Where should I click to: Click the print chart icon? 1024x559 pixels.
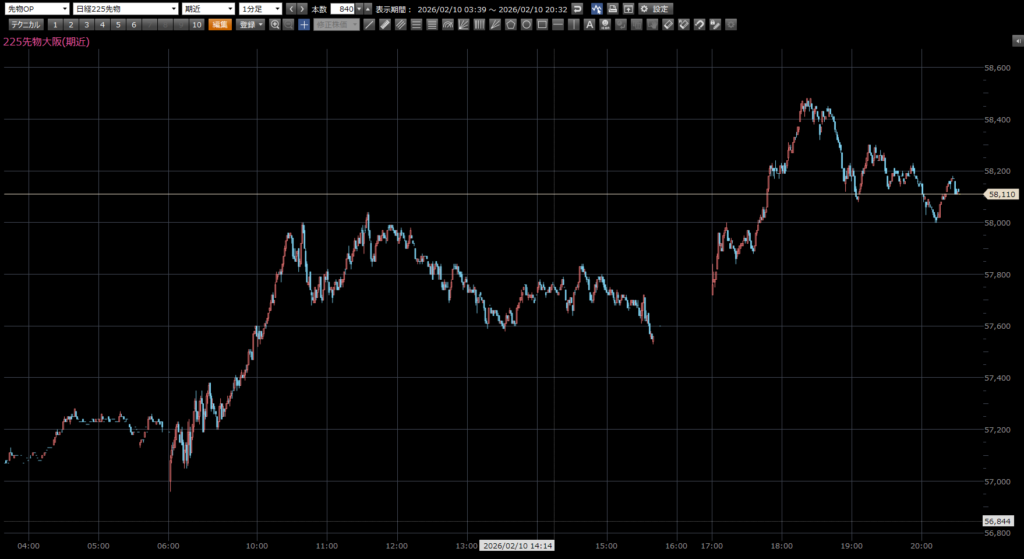coord(612,8)
